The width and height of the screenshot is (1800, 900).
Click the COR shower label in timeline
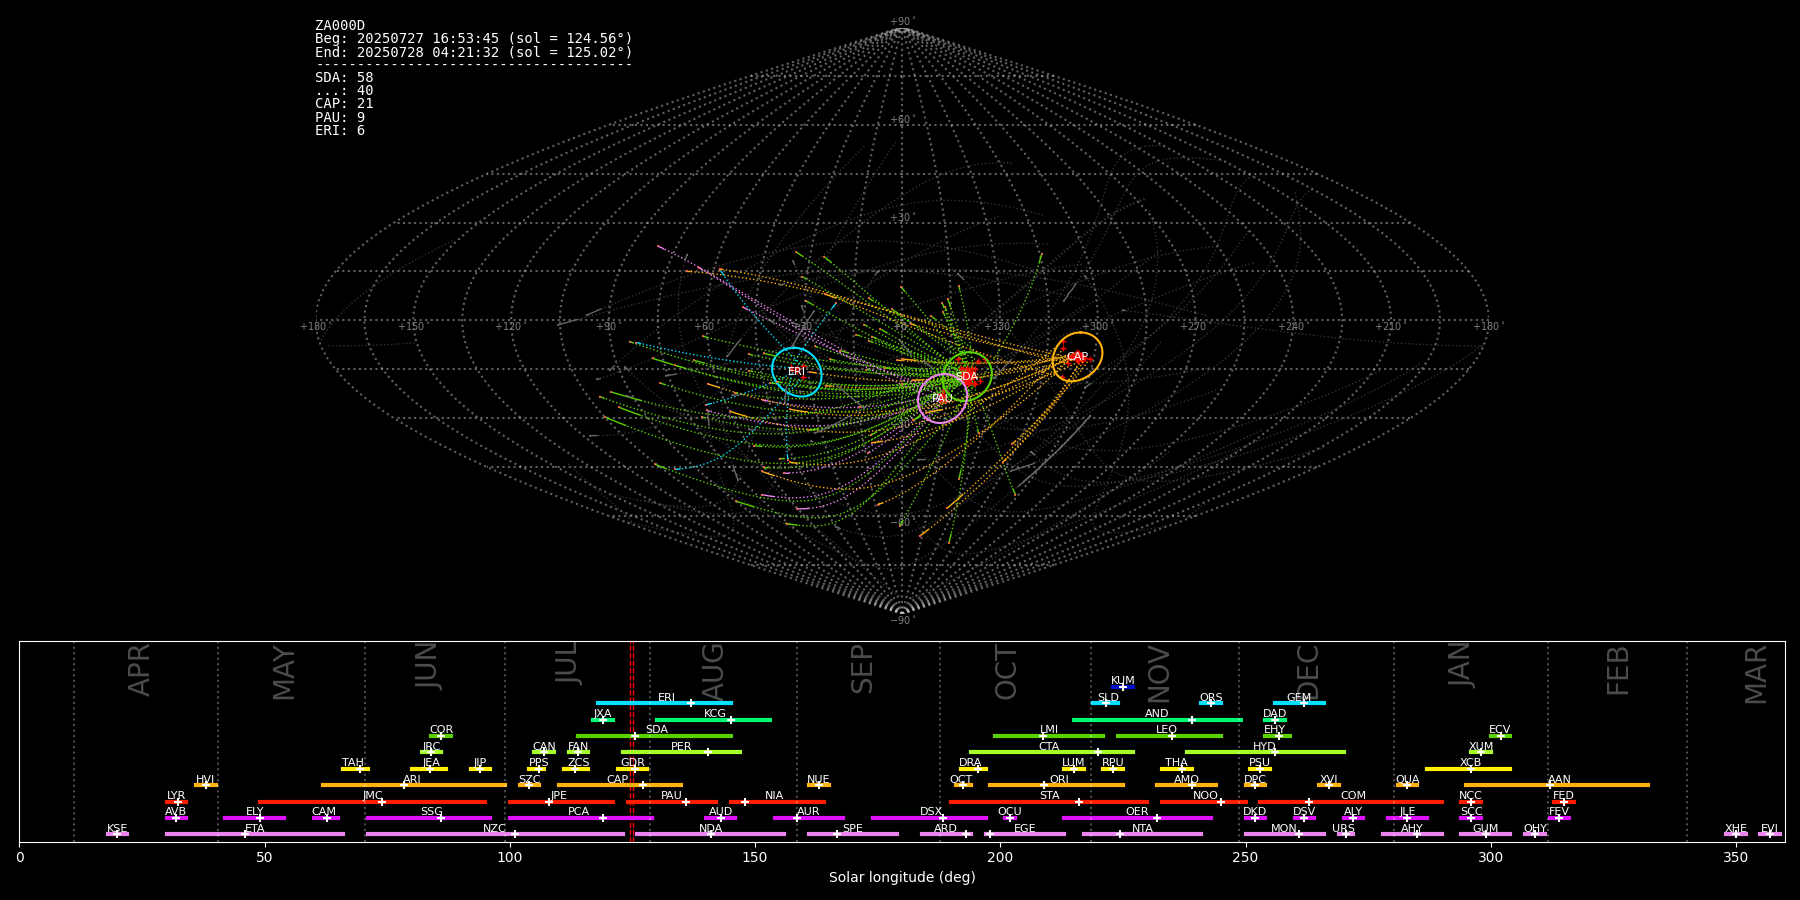tap(441, 730)
